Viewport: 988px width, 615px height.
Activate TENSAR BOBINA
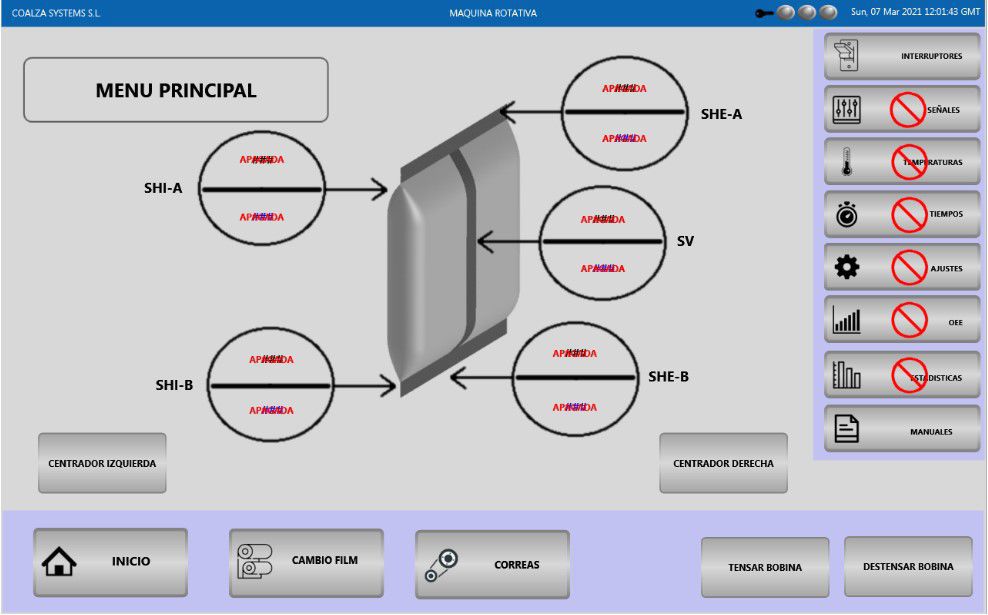[765, 567]
